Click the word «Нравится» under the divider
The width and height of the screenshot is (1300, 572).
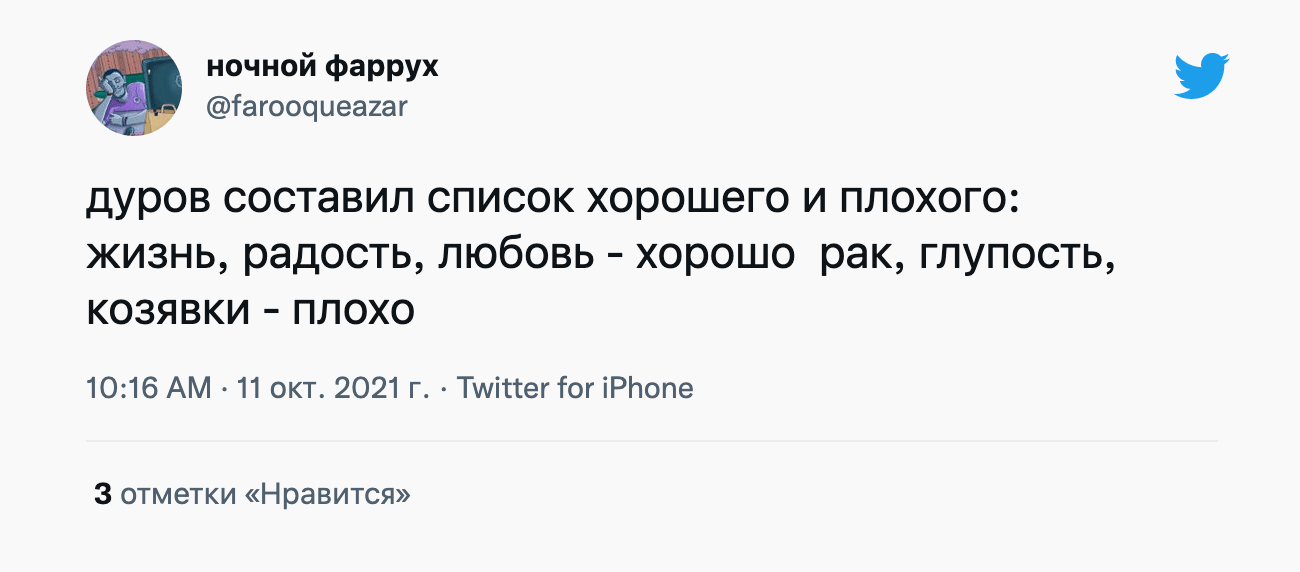[x=328, y=493]
